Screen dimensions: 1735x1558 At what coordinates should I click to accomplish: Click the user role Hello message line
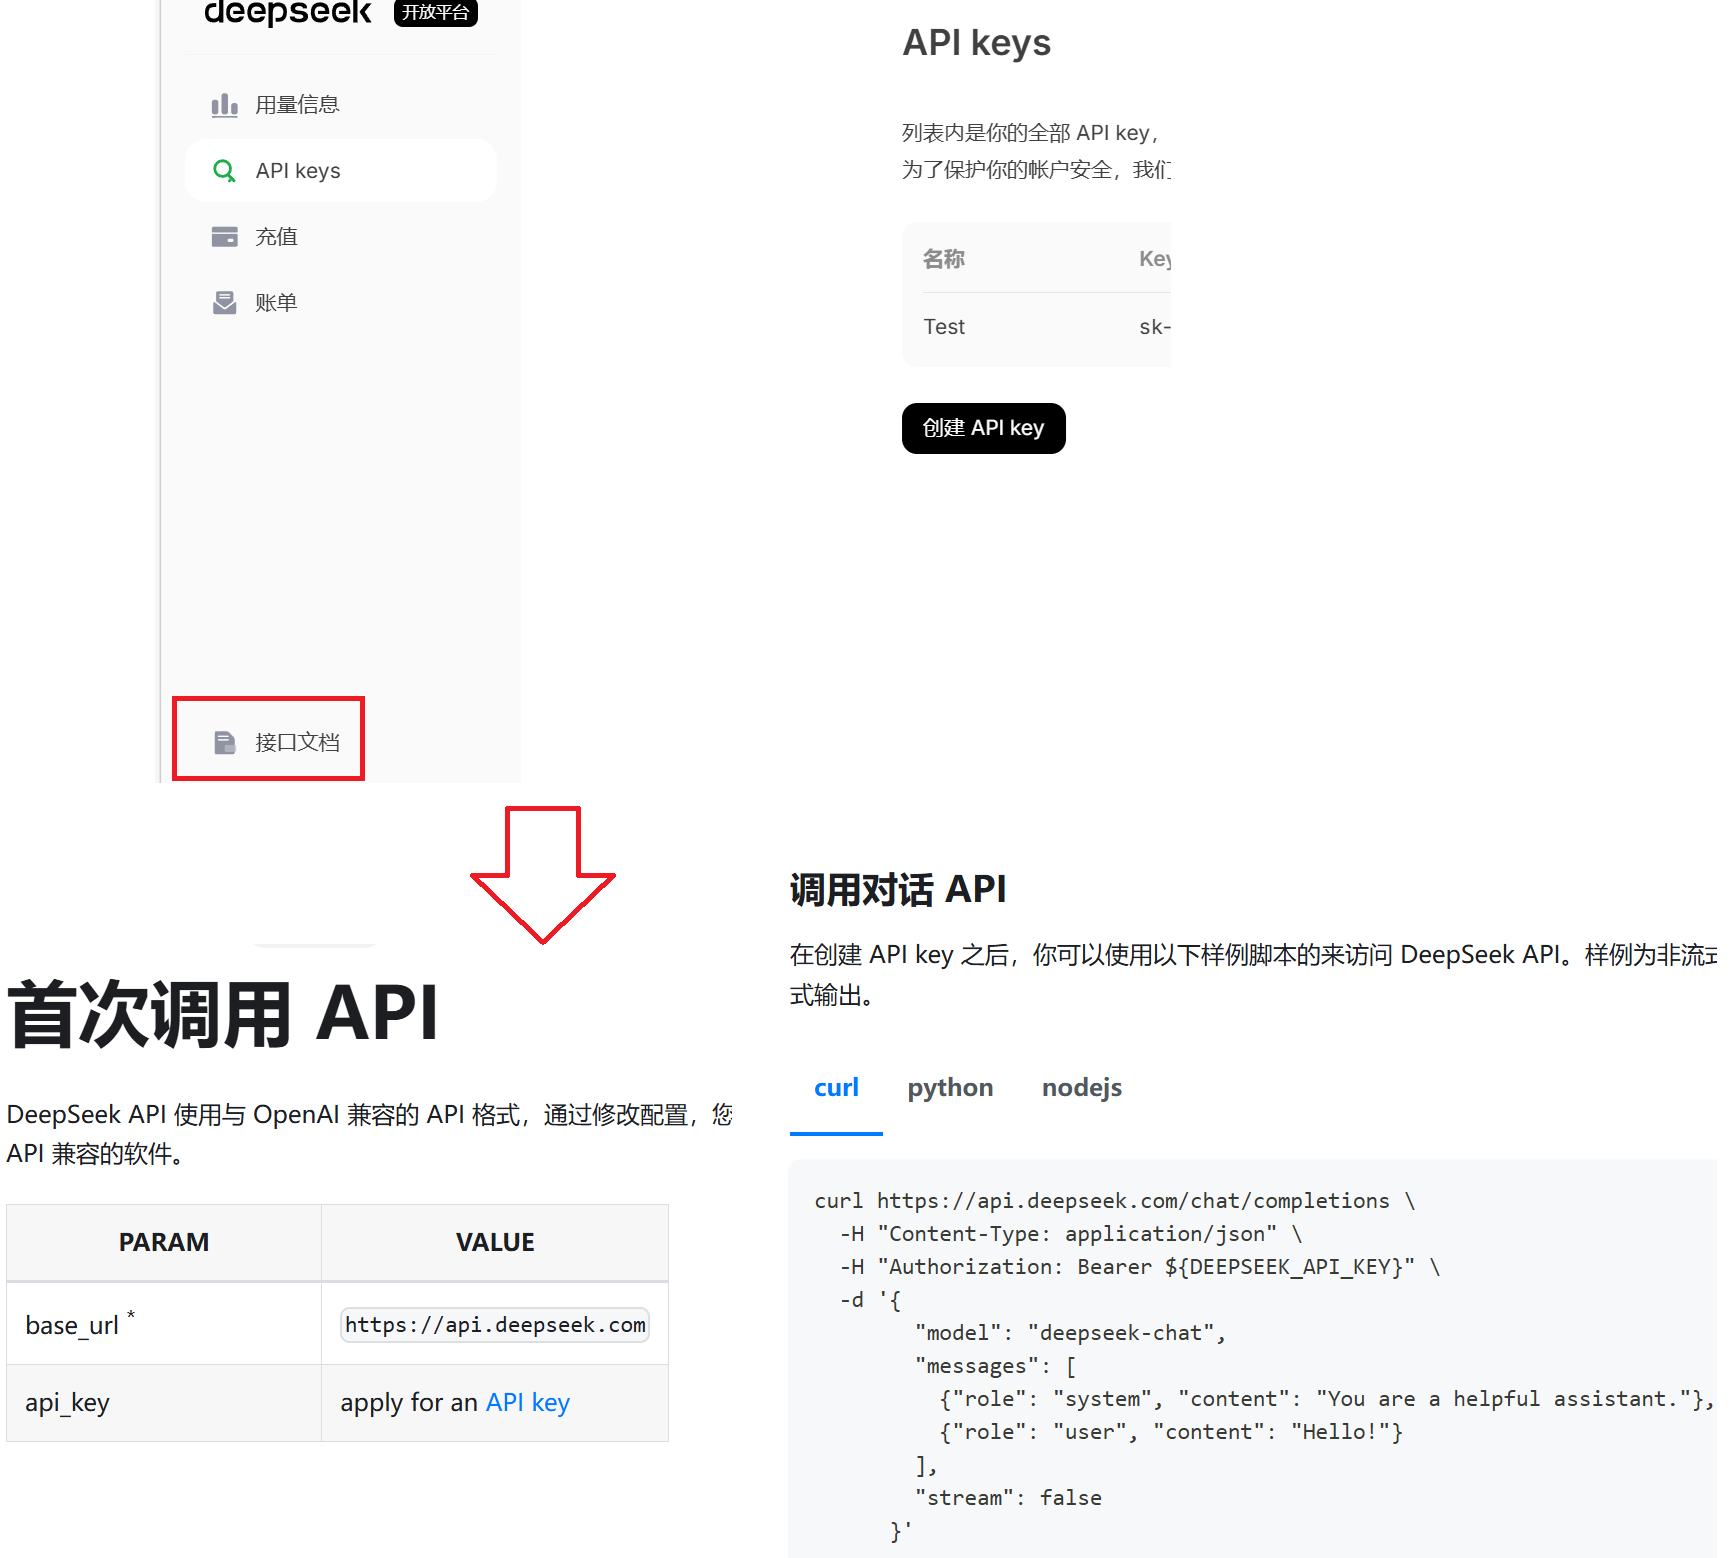[1171, 1432]
